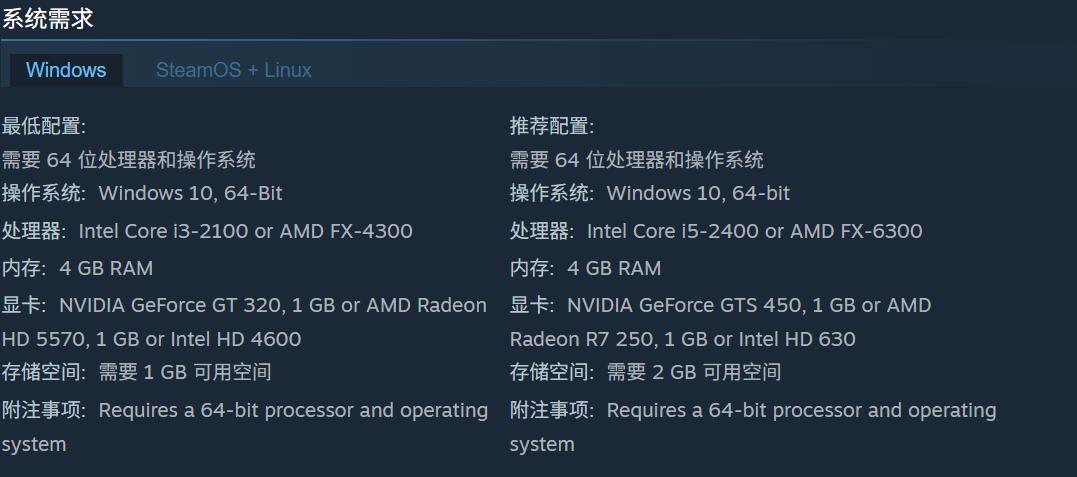The height and width of the screenshot is (477, 1077).
Task: Click the 附注事项 note under minimum requirements
Action: coord(244,410)
